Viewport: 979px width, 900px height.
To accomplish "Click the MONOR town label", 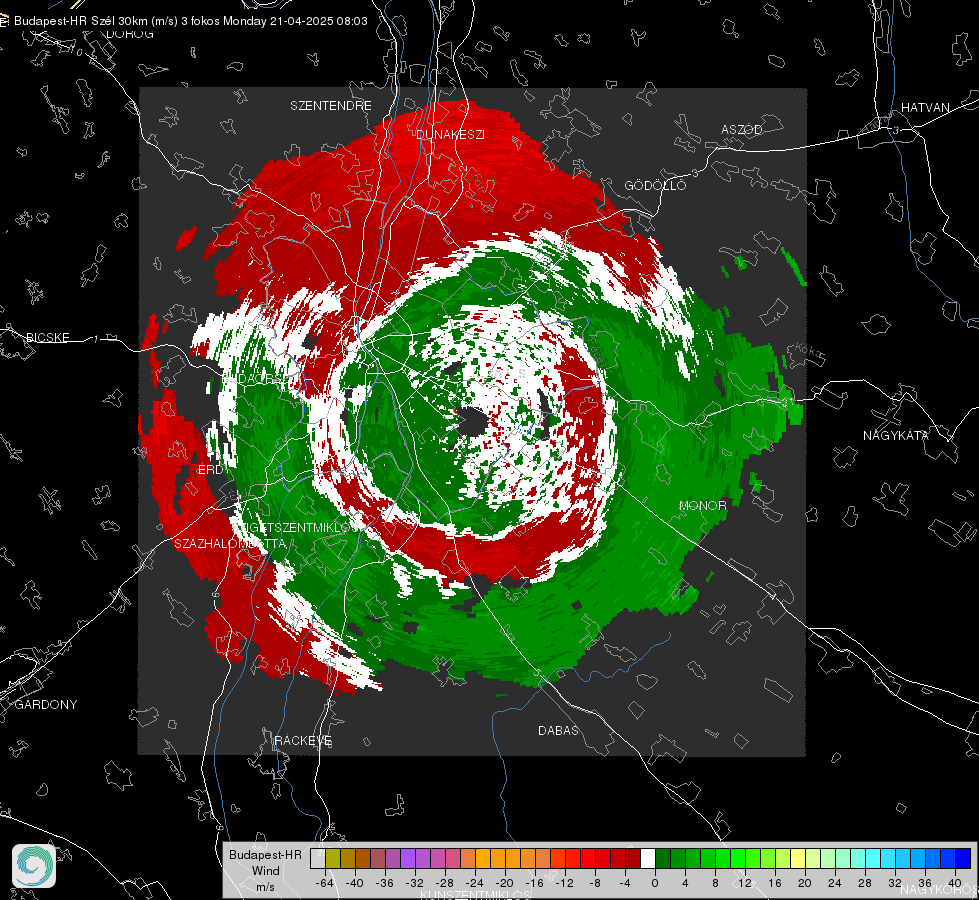I will (703, 505).
